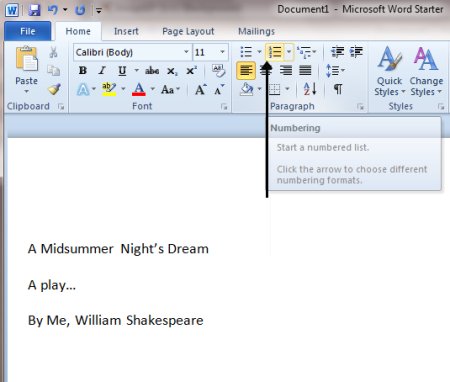Open the Quick Styles gallery
The height and width of the screenshot is (382, 450).
pos(389,71)
